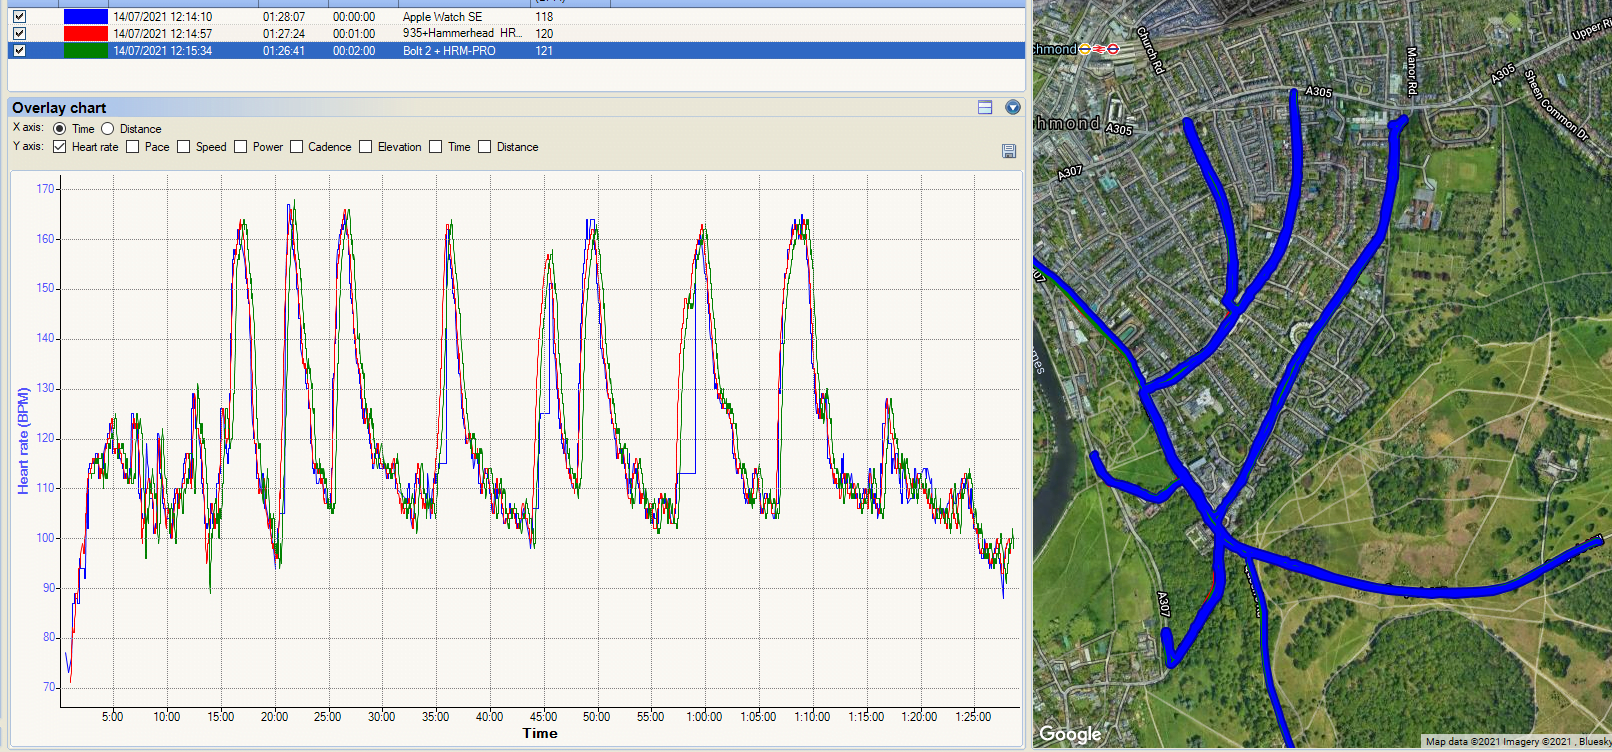The image size is (1612, 752).
Task: Click the blue Apple Watch SE color swatch
Action: click(85, 17)
